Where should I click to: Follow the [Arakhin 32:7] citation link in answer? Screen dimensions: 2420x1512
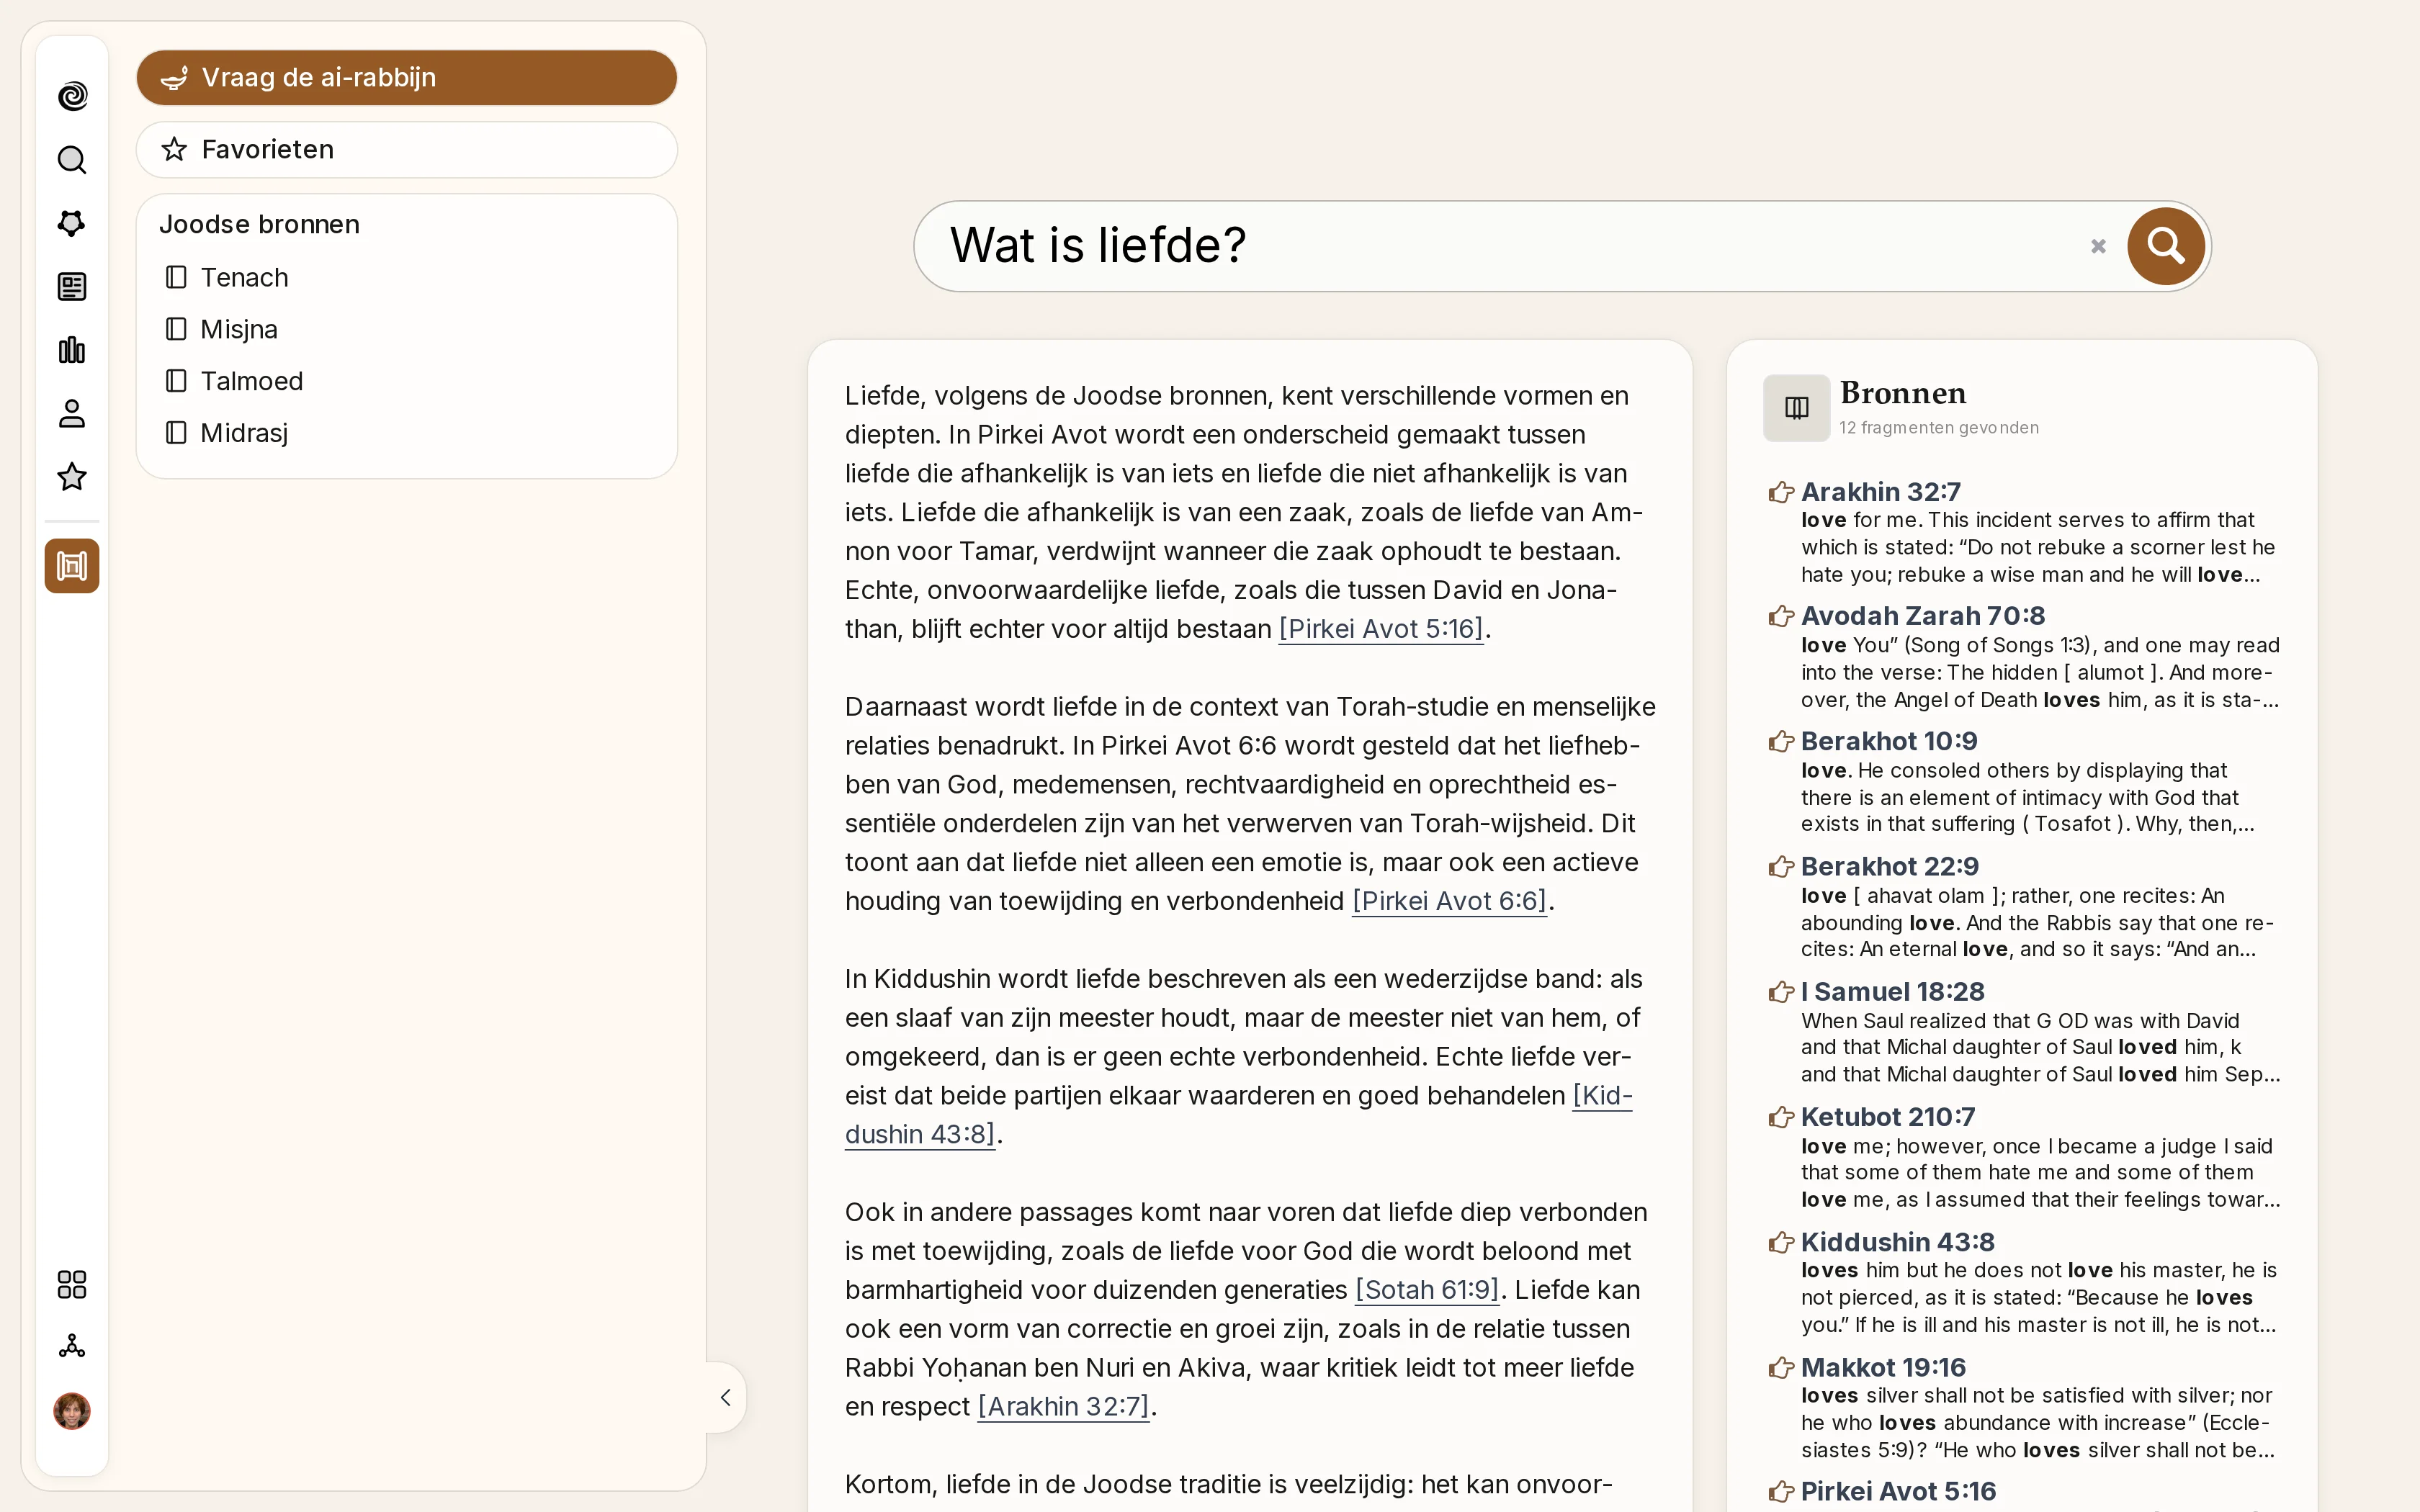pos(1063,1407)
